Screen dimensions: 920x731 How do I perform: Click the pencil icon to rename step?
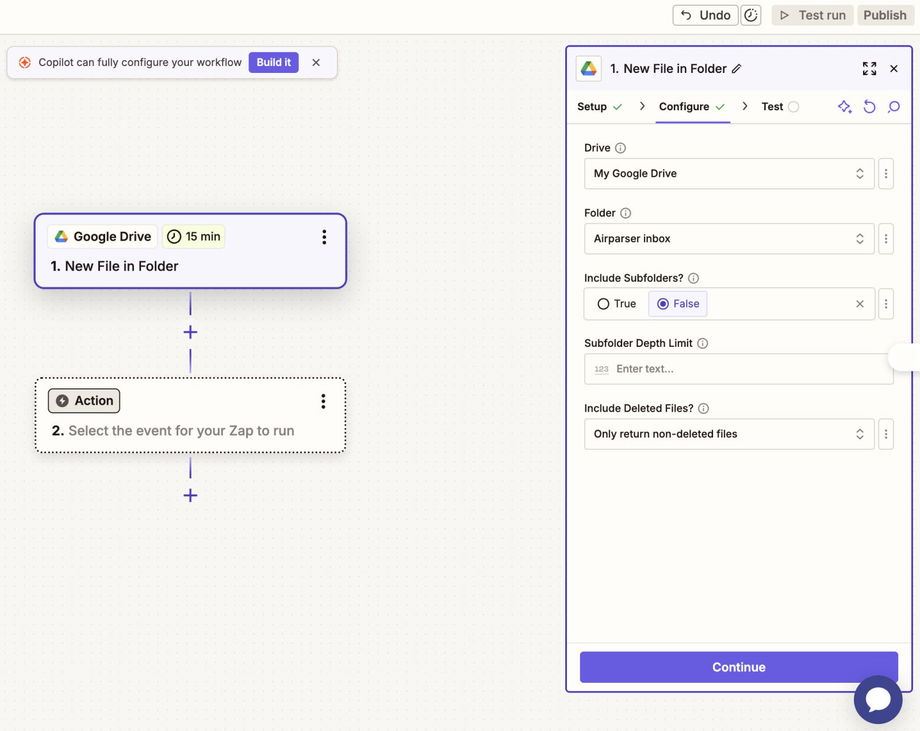[736, 69]
